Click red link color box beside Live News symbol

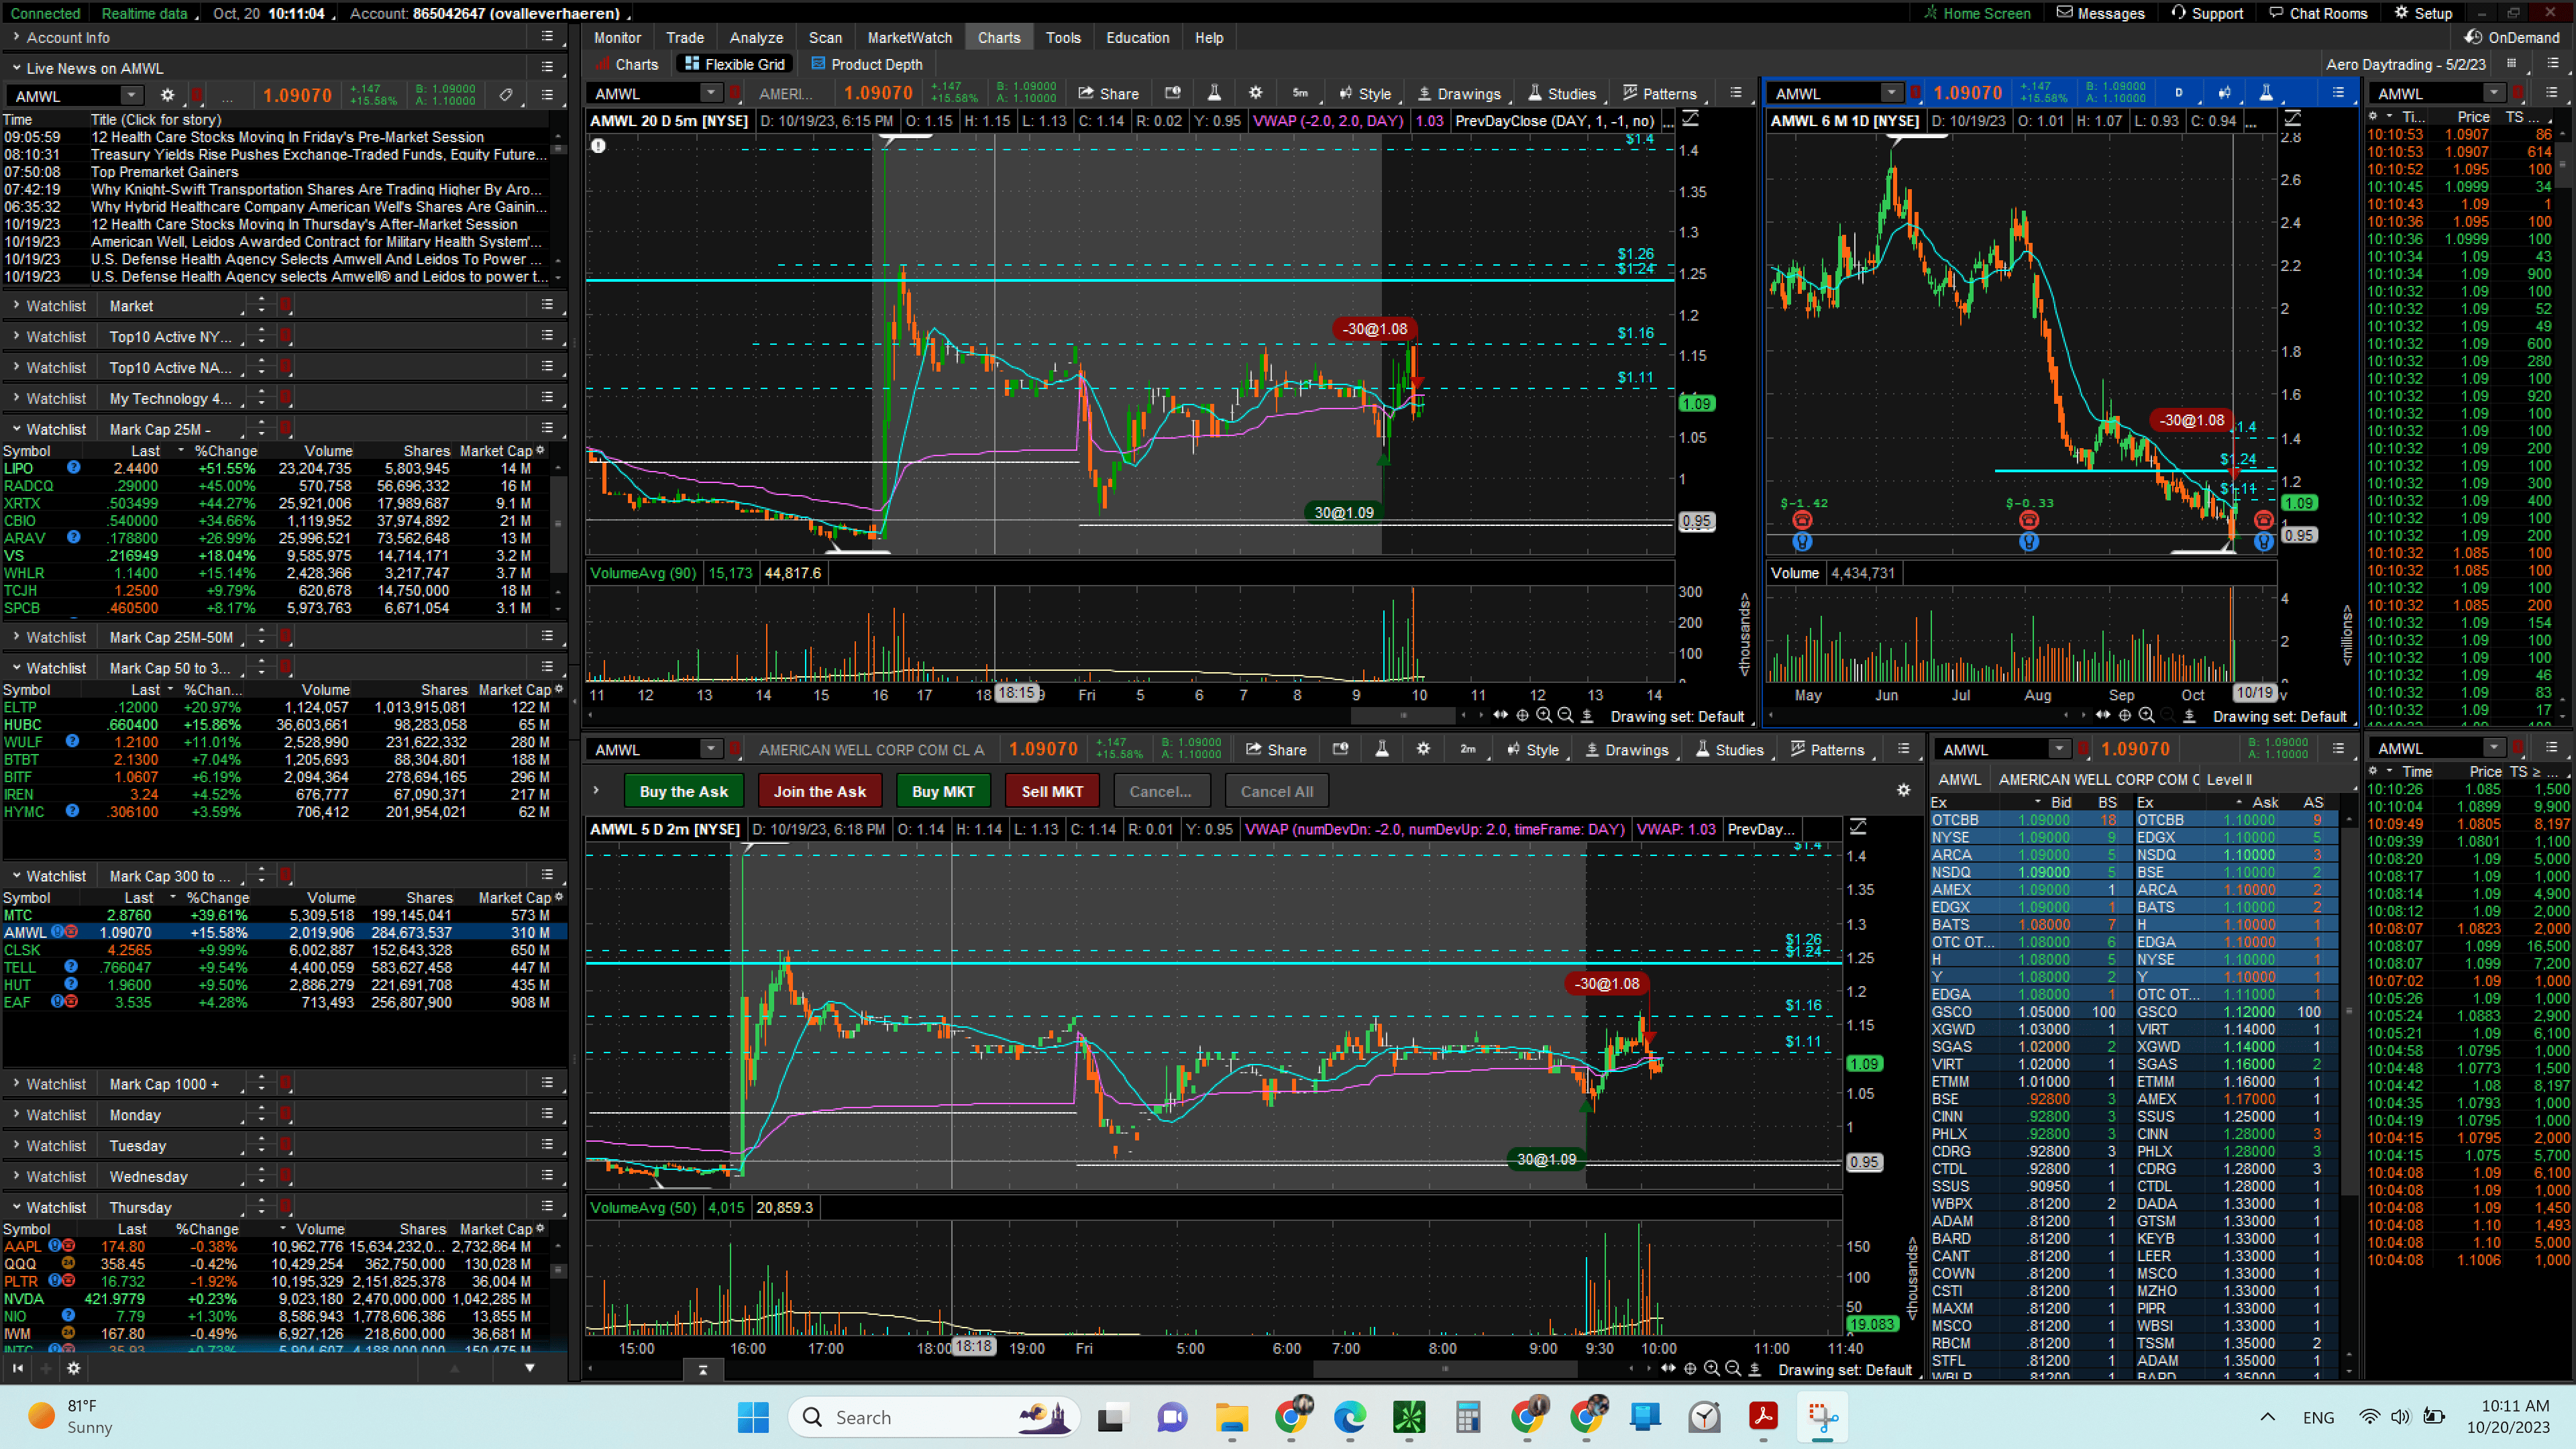[x=197, y=95]
